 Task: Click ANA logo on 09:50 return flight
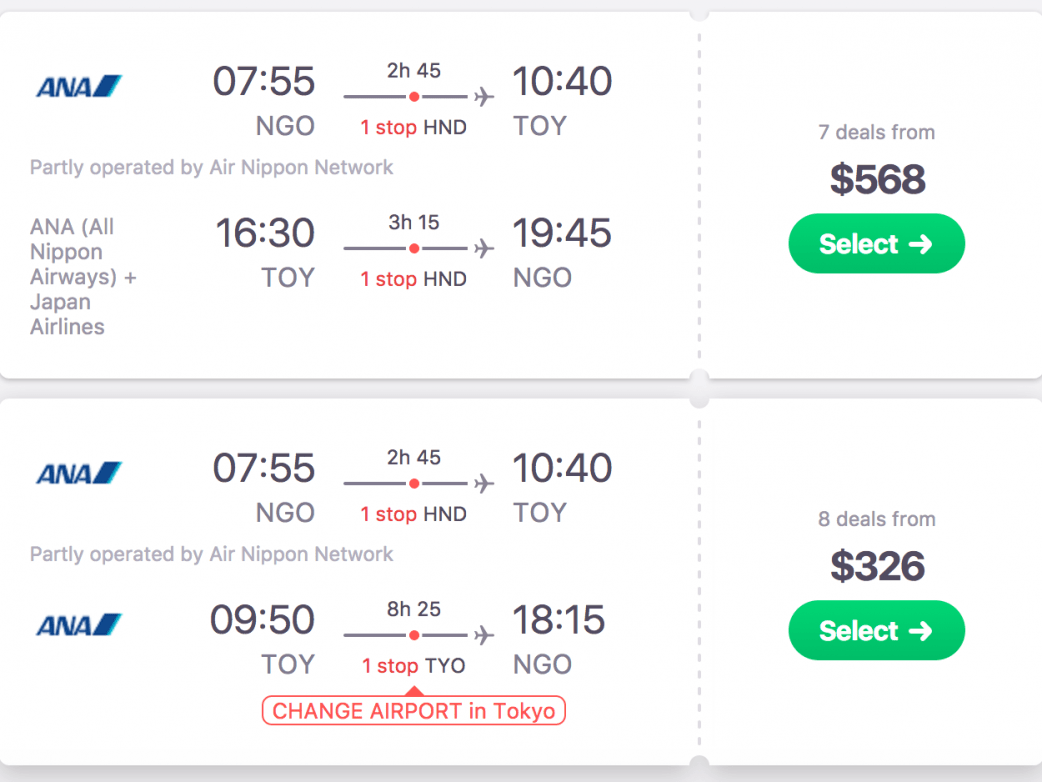pyautogui.click(x=79, y=625)
